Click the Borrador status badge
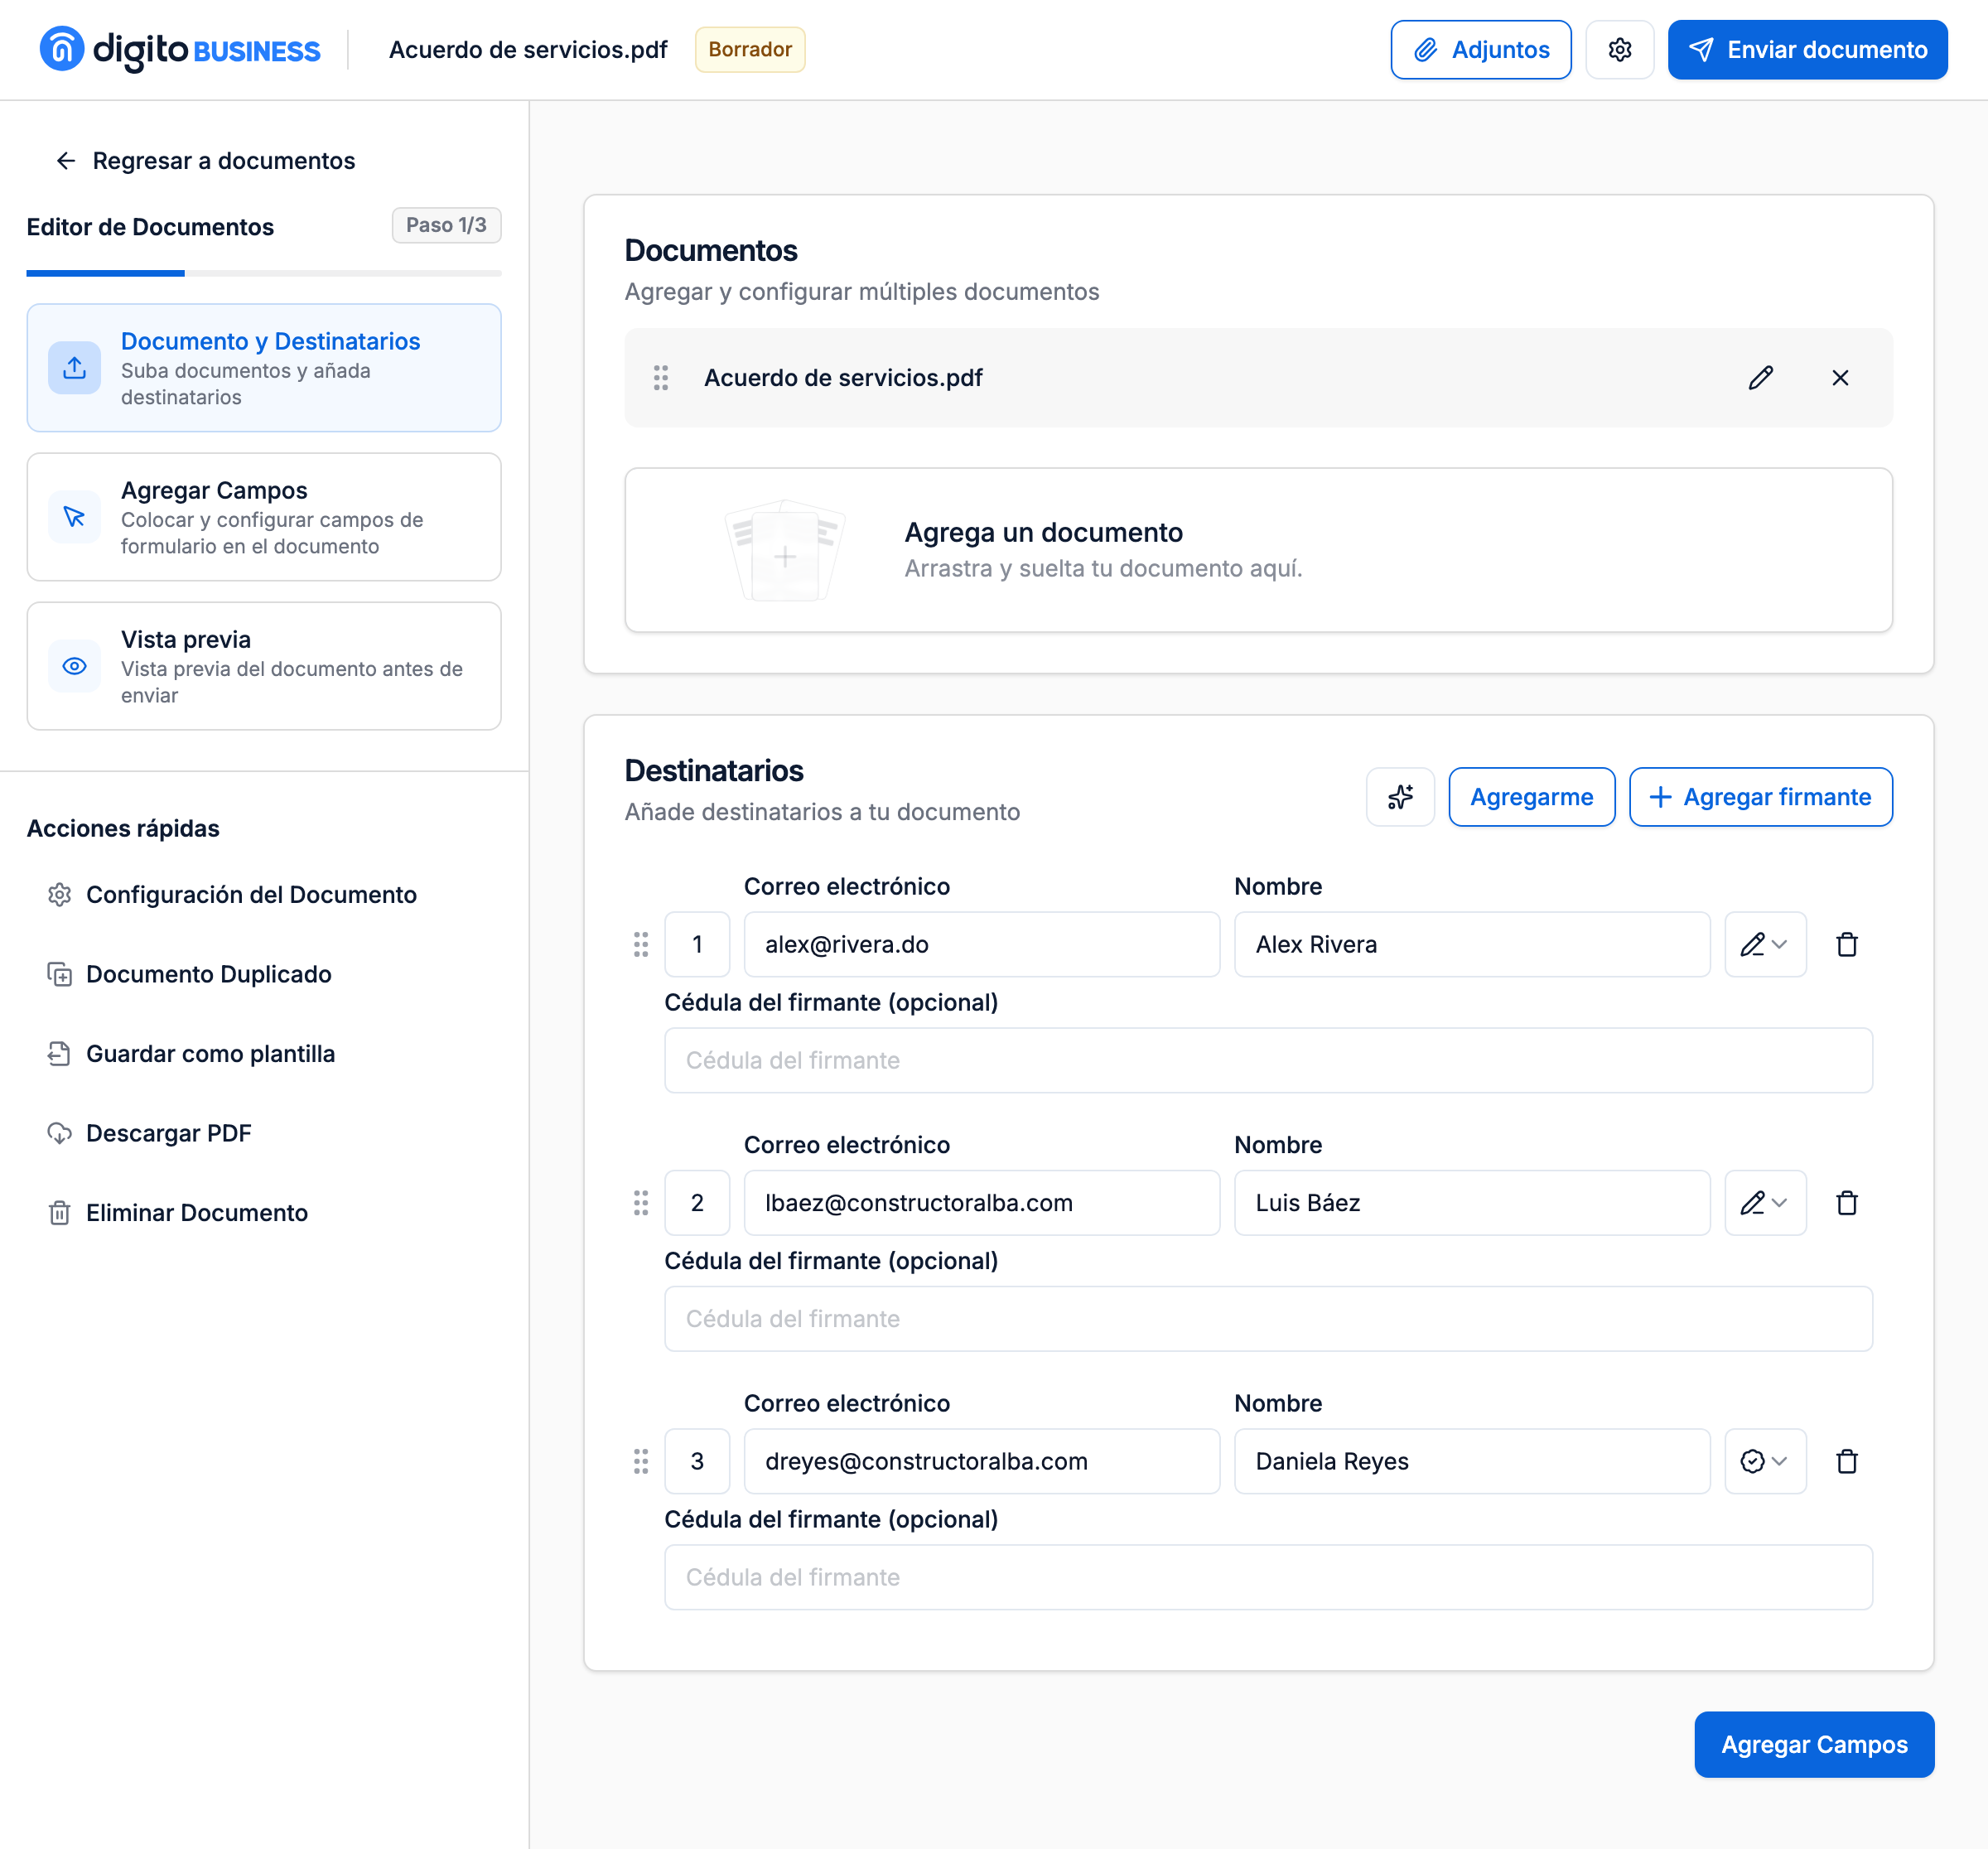This screenshot has width=1988, height=1849. tap(750, 50)
